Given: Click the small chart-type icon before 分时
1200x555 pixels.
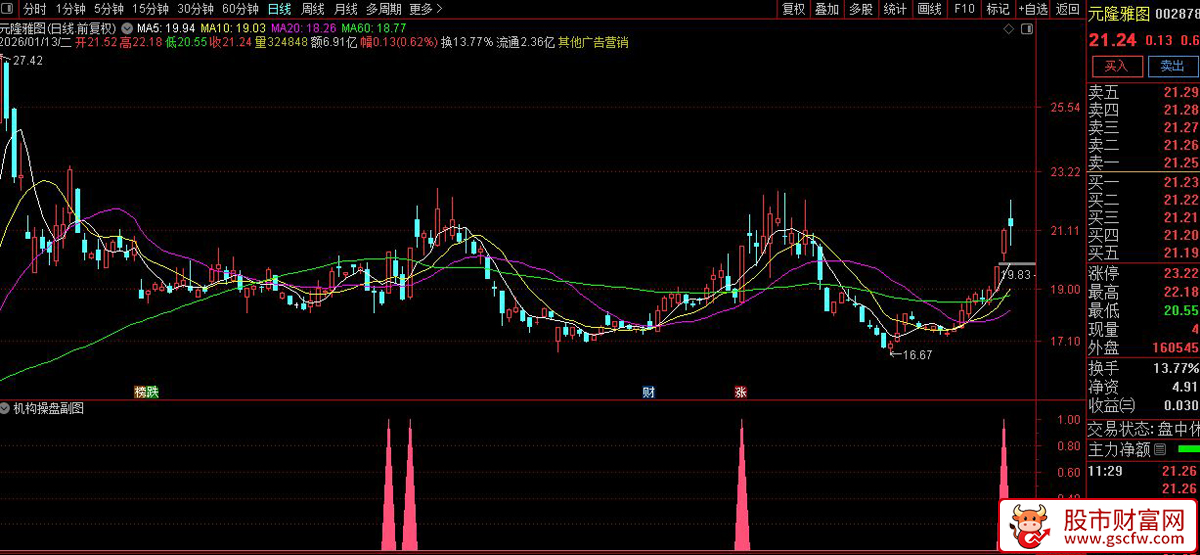Looking at the screenshot, I should tap(9, 8).
